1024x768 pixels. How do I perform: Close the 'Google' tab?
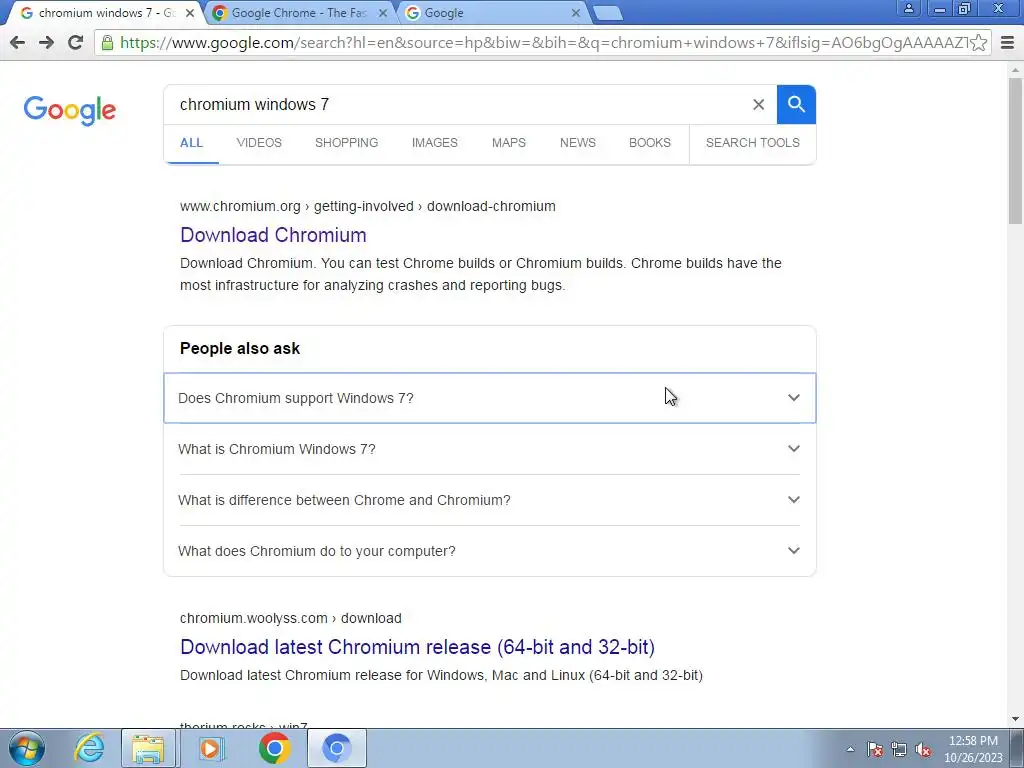575,13
